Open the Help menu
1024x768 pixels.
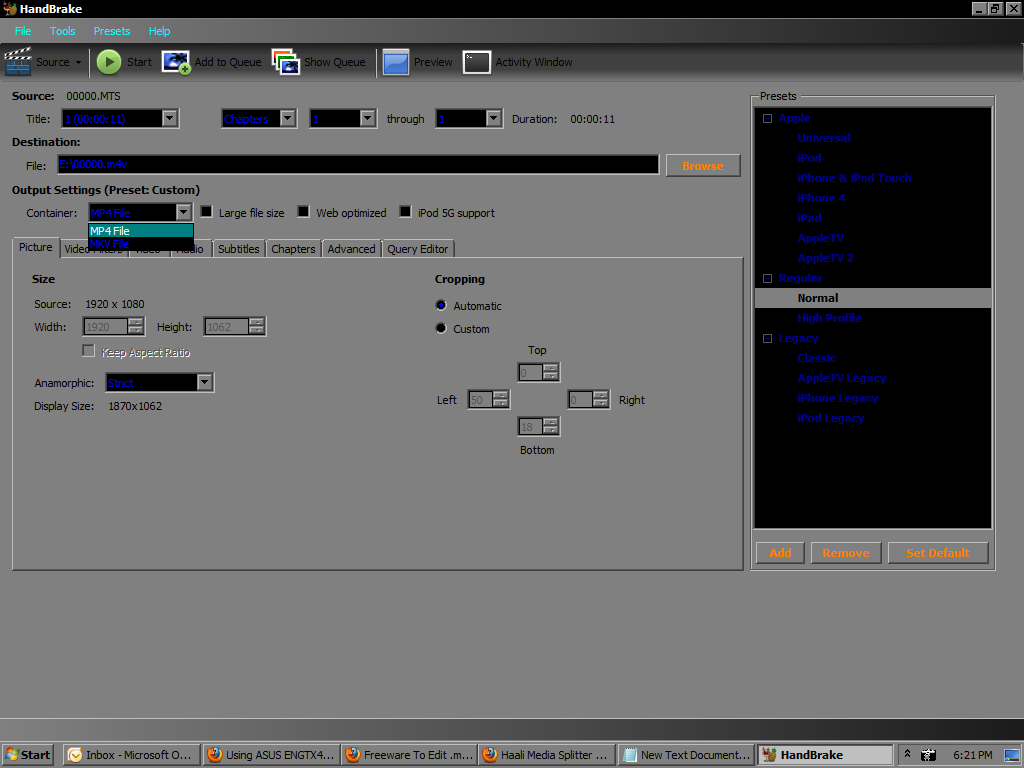[159, 31]
